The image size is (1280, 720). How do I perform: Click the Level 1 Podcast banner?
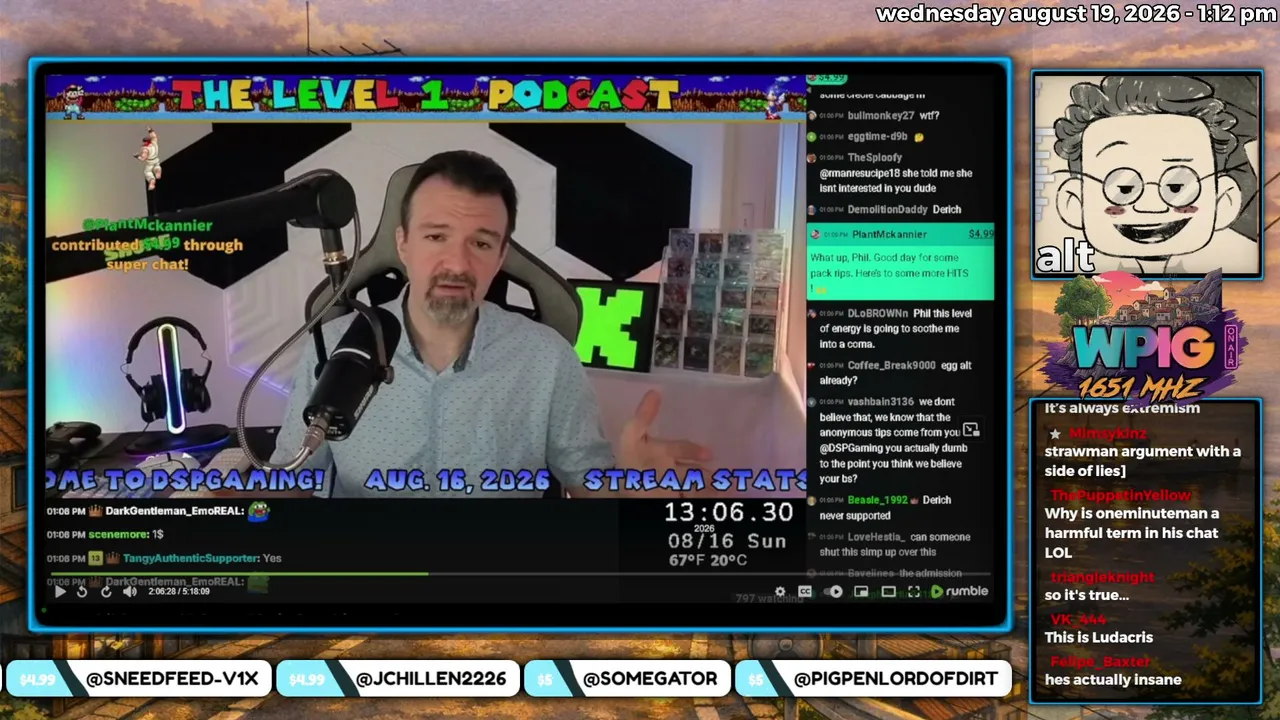coord(425,96)
